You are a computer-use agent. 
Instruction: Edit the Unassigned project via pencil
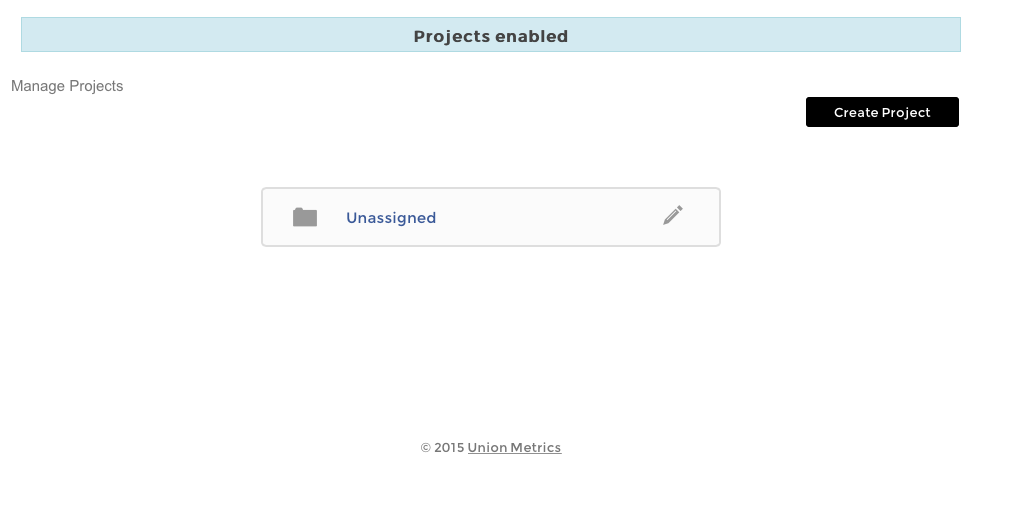tap(673, 215)
